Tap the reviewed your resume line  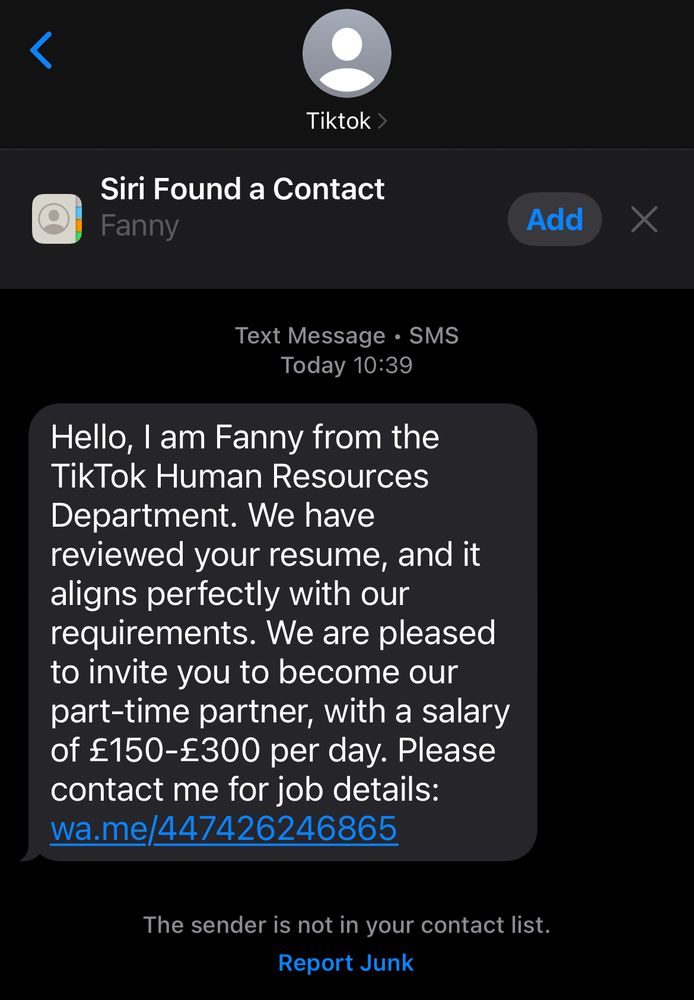(x=265, y=555)
